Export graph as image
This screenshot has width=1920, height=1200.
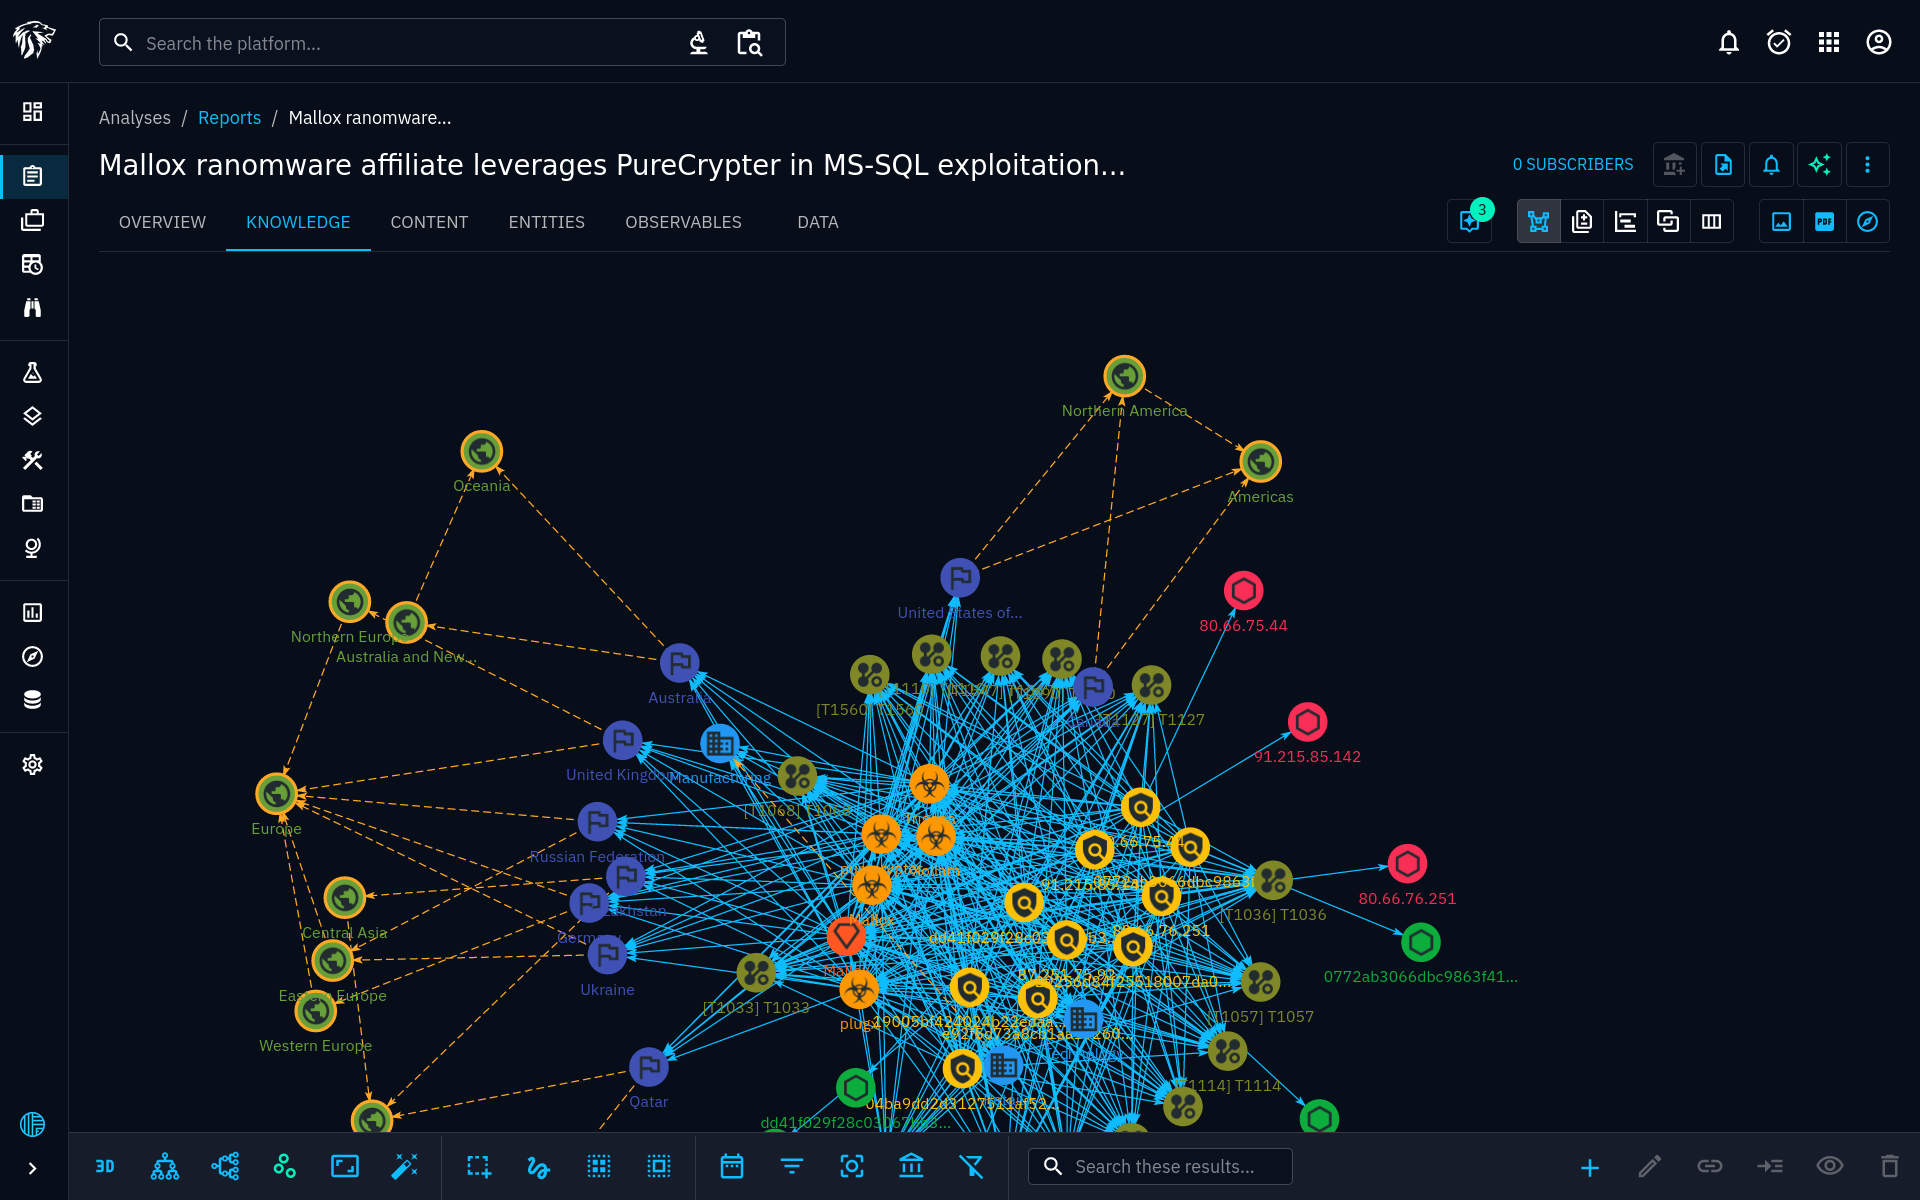coord(1781,222)
